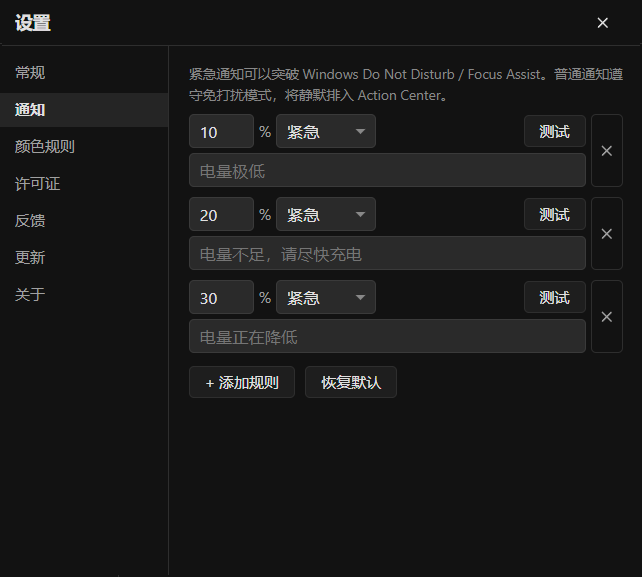
Task: Delete the 30% notification rule
Action: (607, 317)
